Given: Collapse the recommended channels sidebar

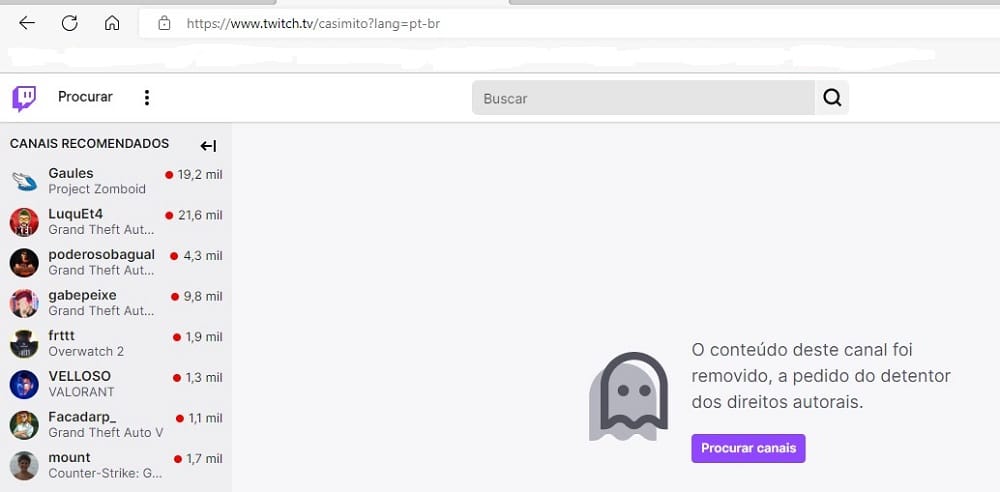Looking at the screenshot, I should [x=209, y=146].
